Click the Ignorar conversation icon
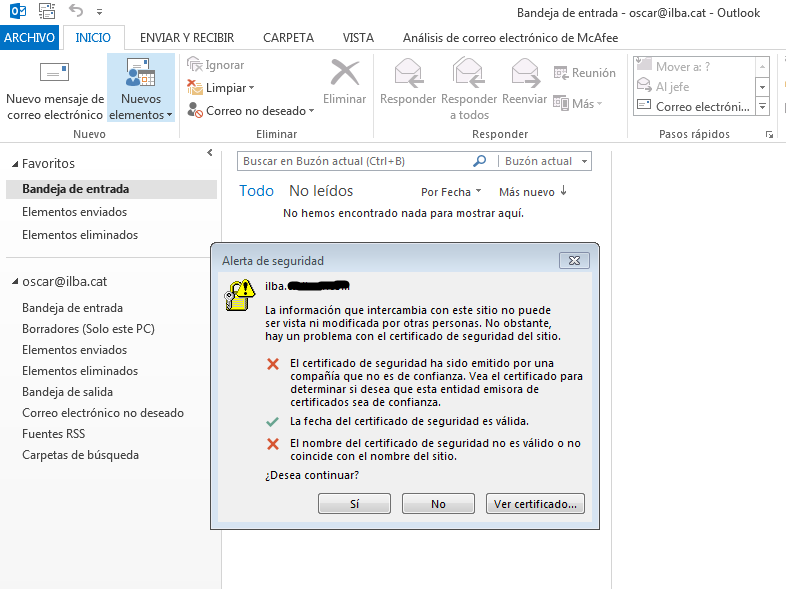The image size is (786, 589). tap(194, 64)
